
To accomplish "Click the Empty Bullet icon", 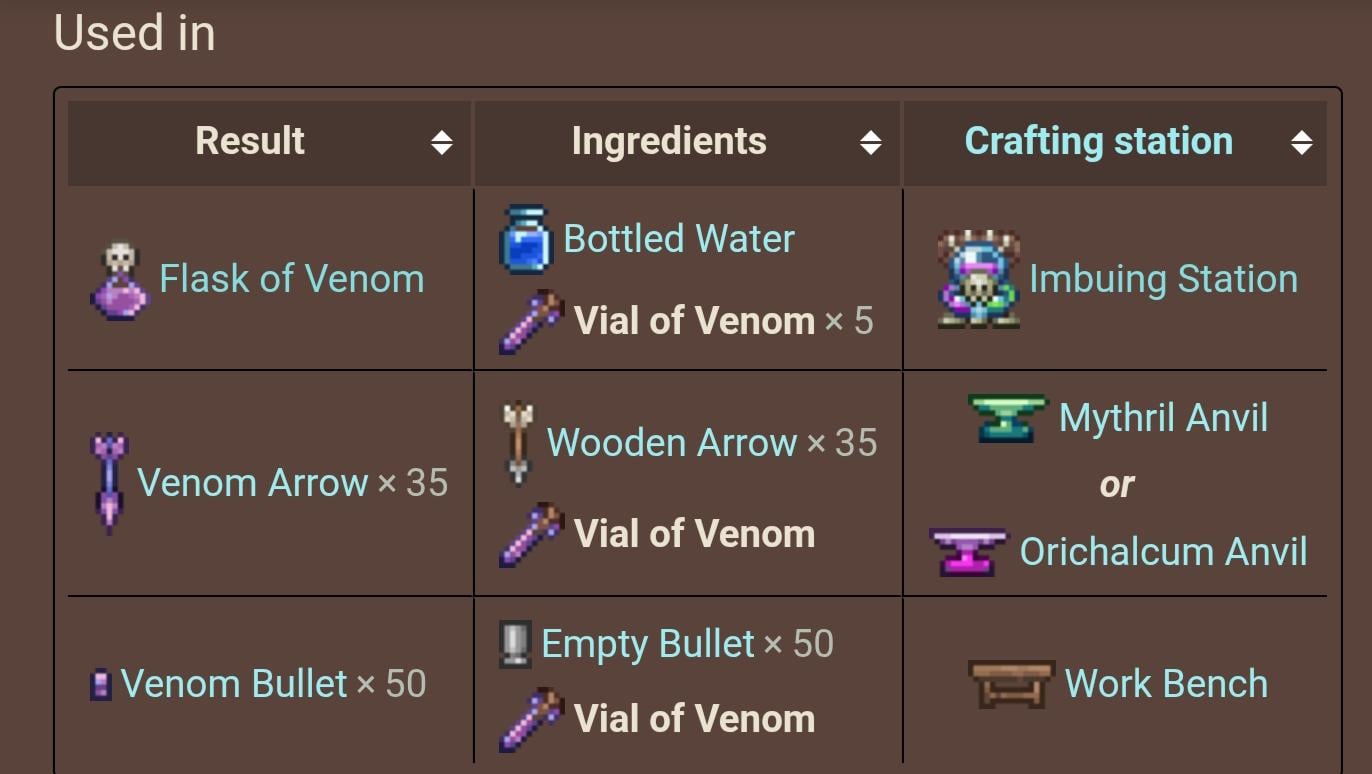I will pyautogui.click(x=514, y=644).
